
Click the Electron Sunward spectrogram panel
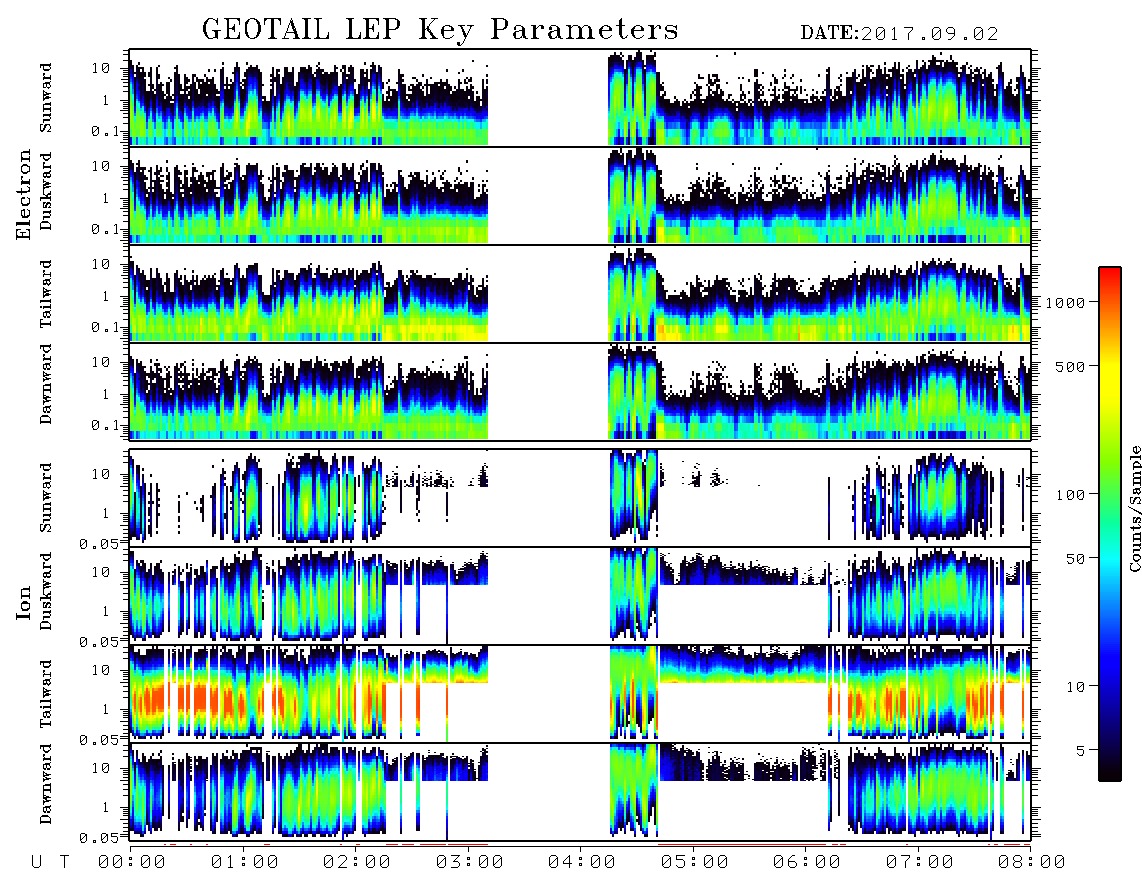pos(580,98)
